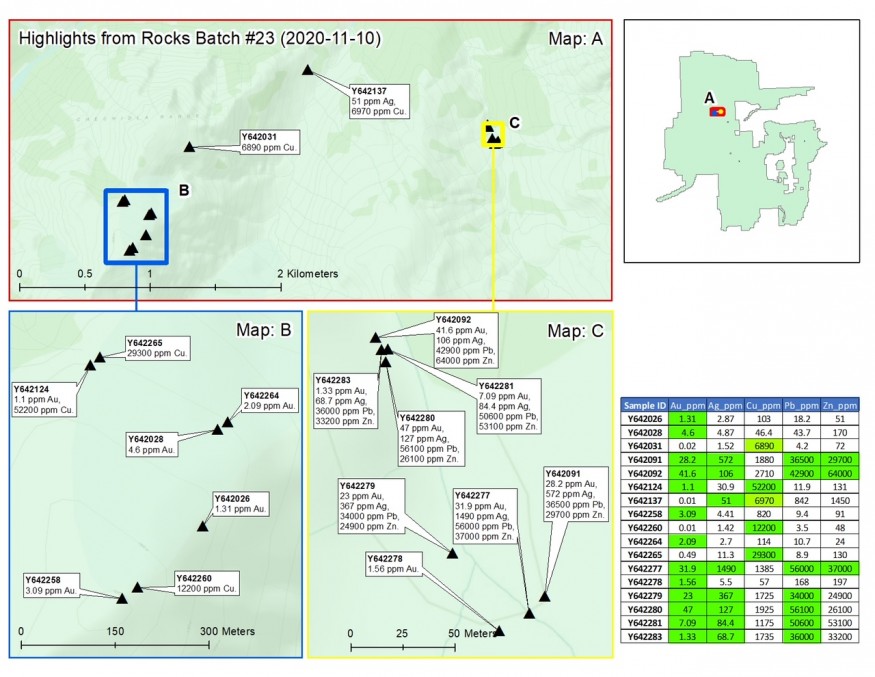Click the 'Pb_ppm' column header
The image size is (875, 677).
click(x=801, y=405)
